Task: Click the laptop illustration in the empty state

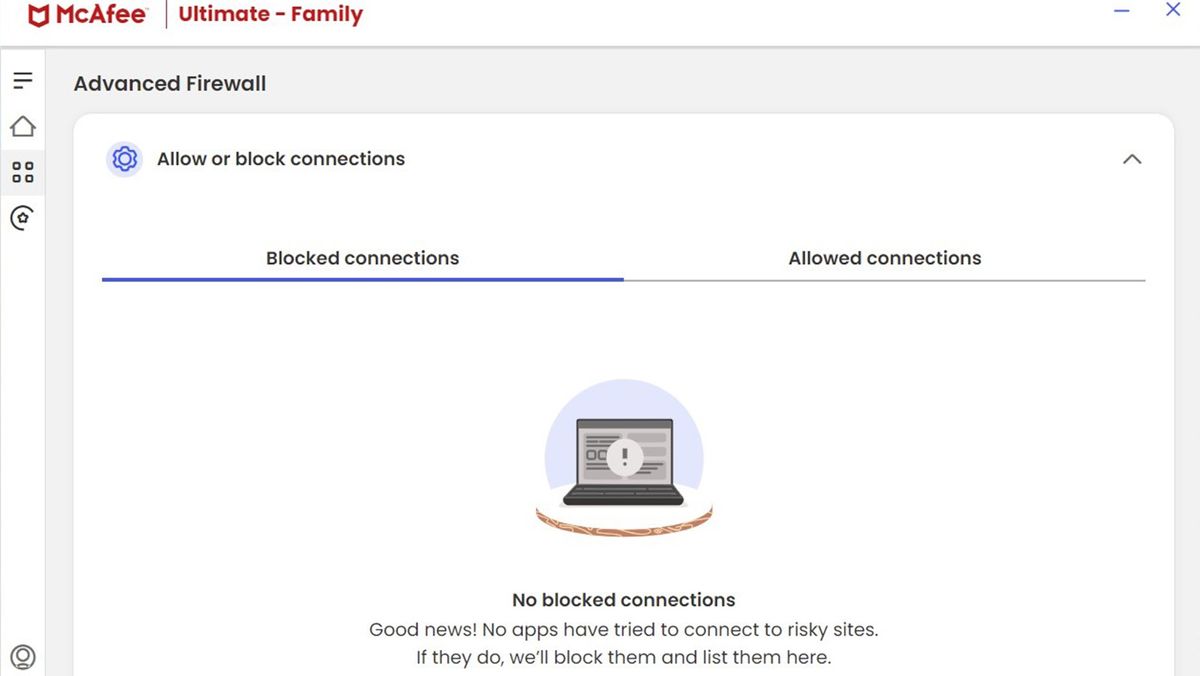Action: click(x=624, y=458)
